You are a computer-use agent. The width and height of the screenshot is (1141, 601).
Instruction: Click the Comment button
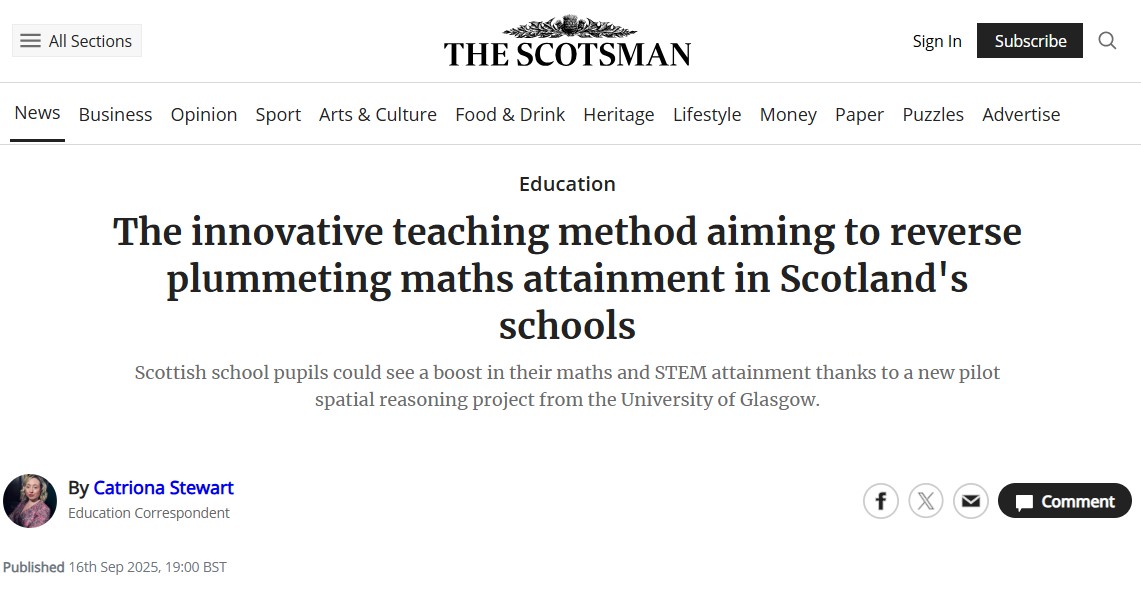tap(1065, 501)
